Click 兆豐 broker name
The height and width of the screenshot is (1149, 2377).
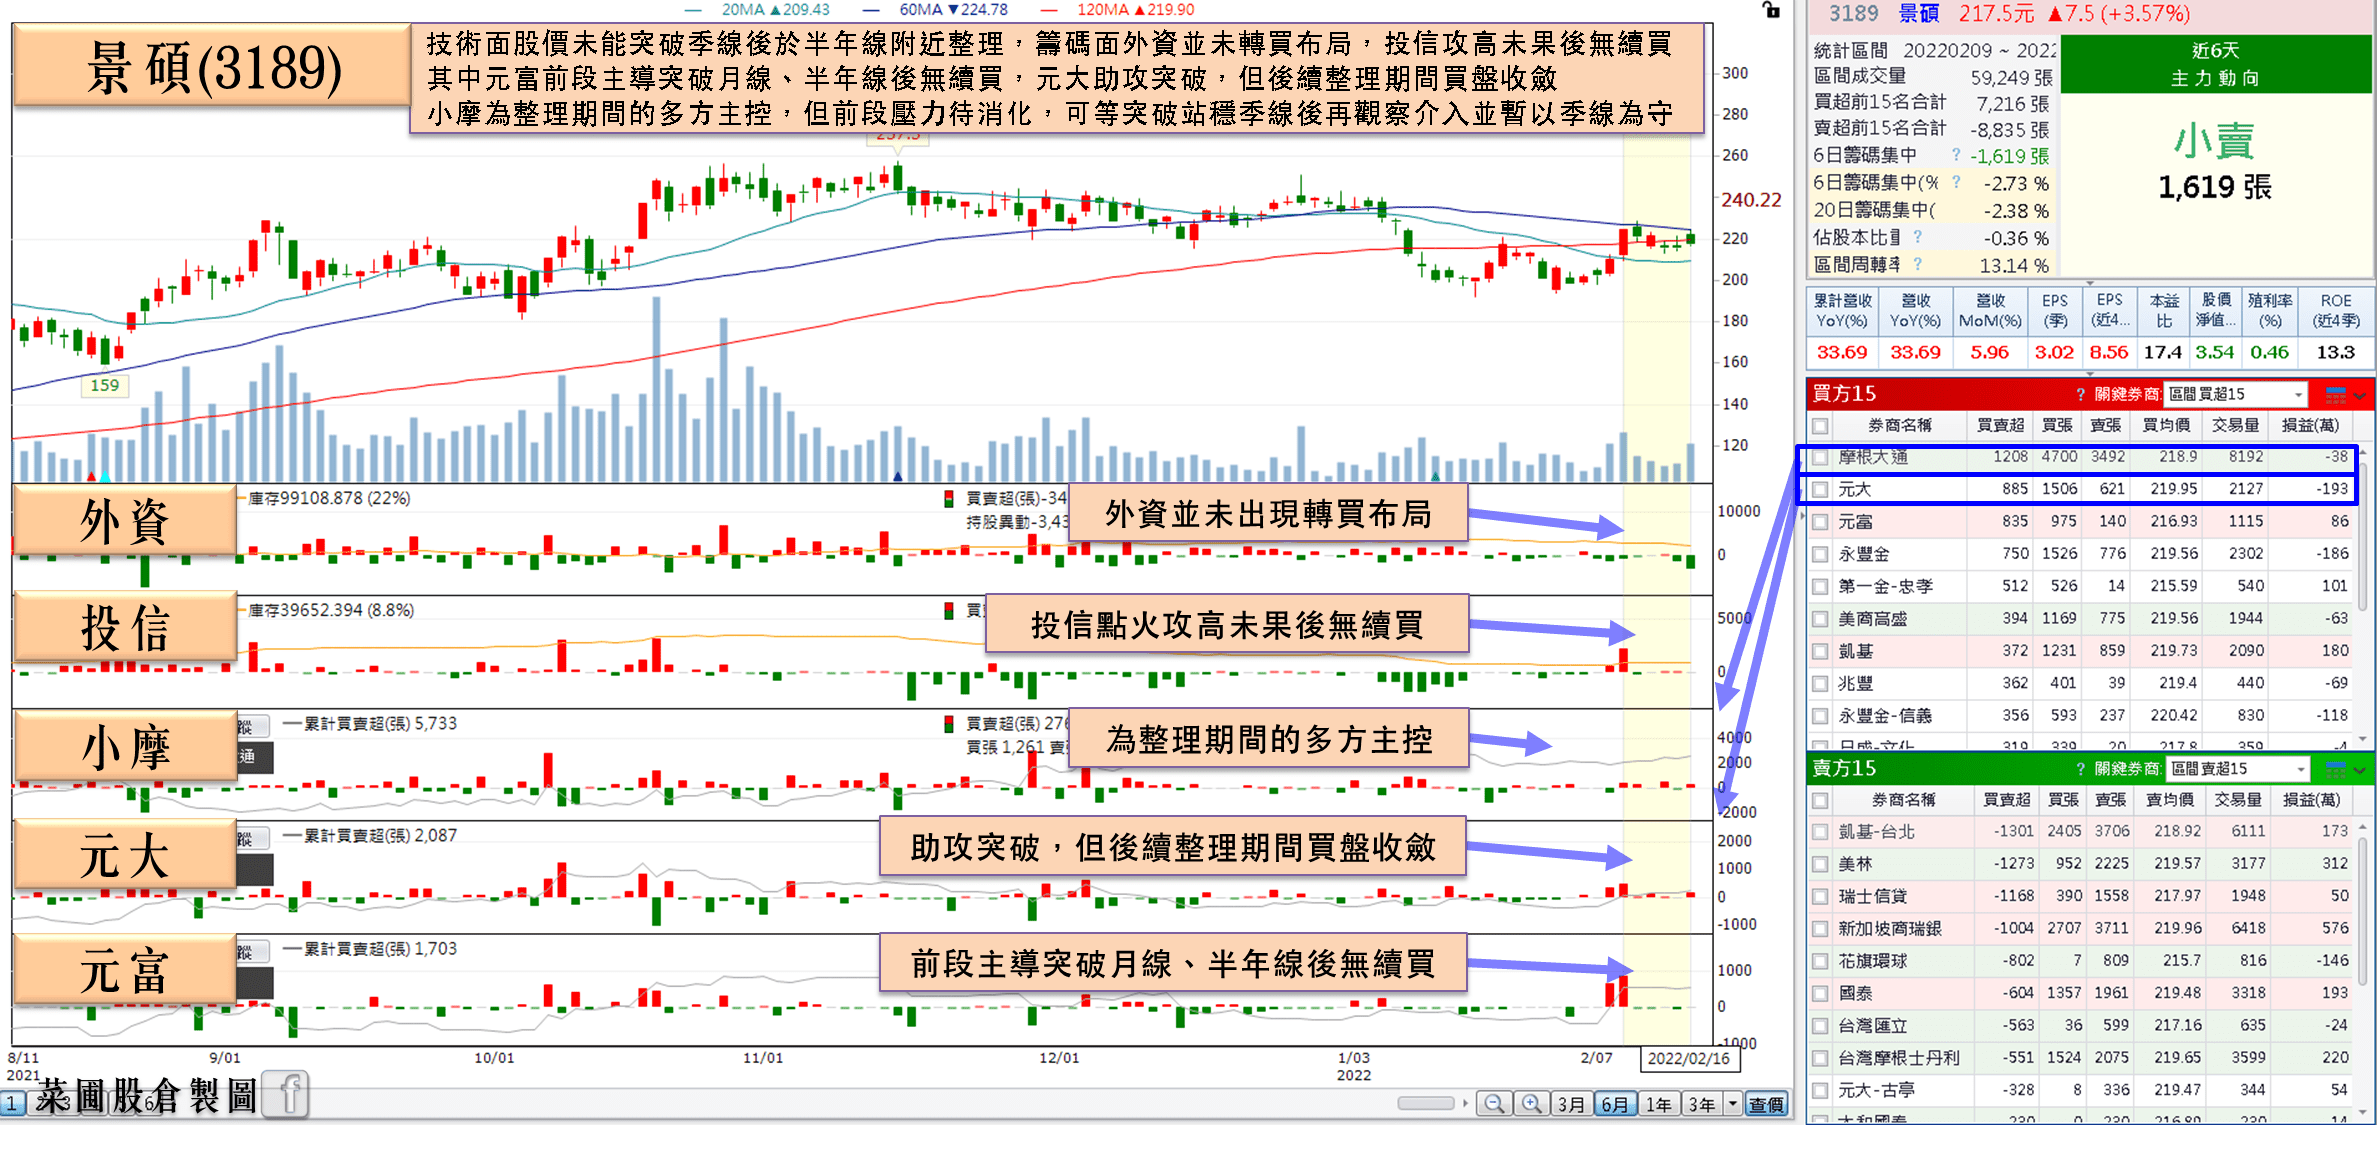(x=1856, y=684)
